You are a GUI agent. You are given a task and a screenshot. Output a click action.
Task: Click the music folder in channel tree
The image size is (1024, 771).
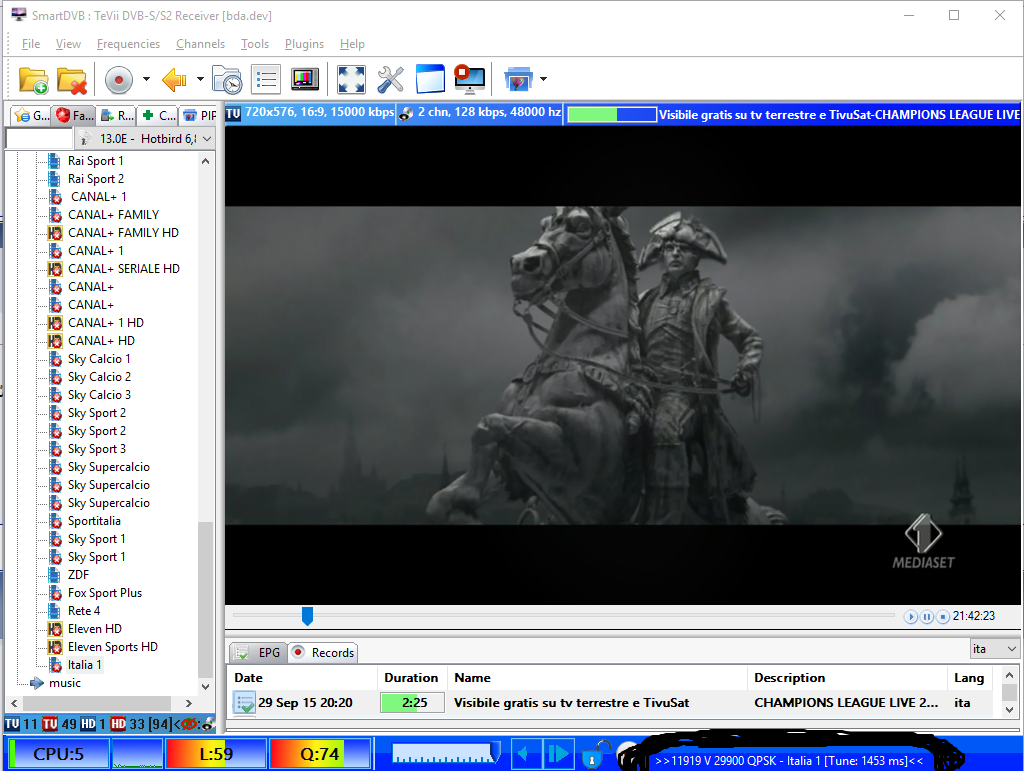pos(65,683)
